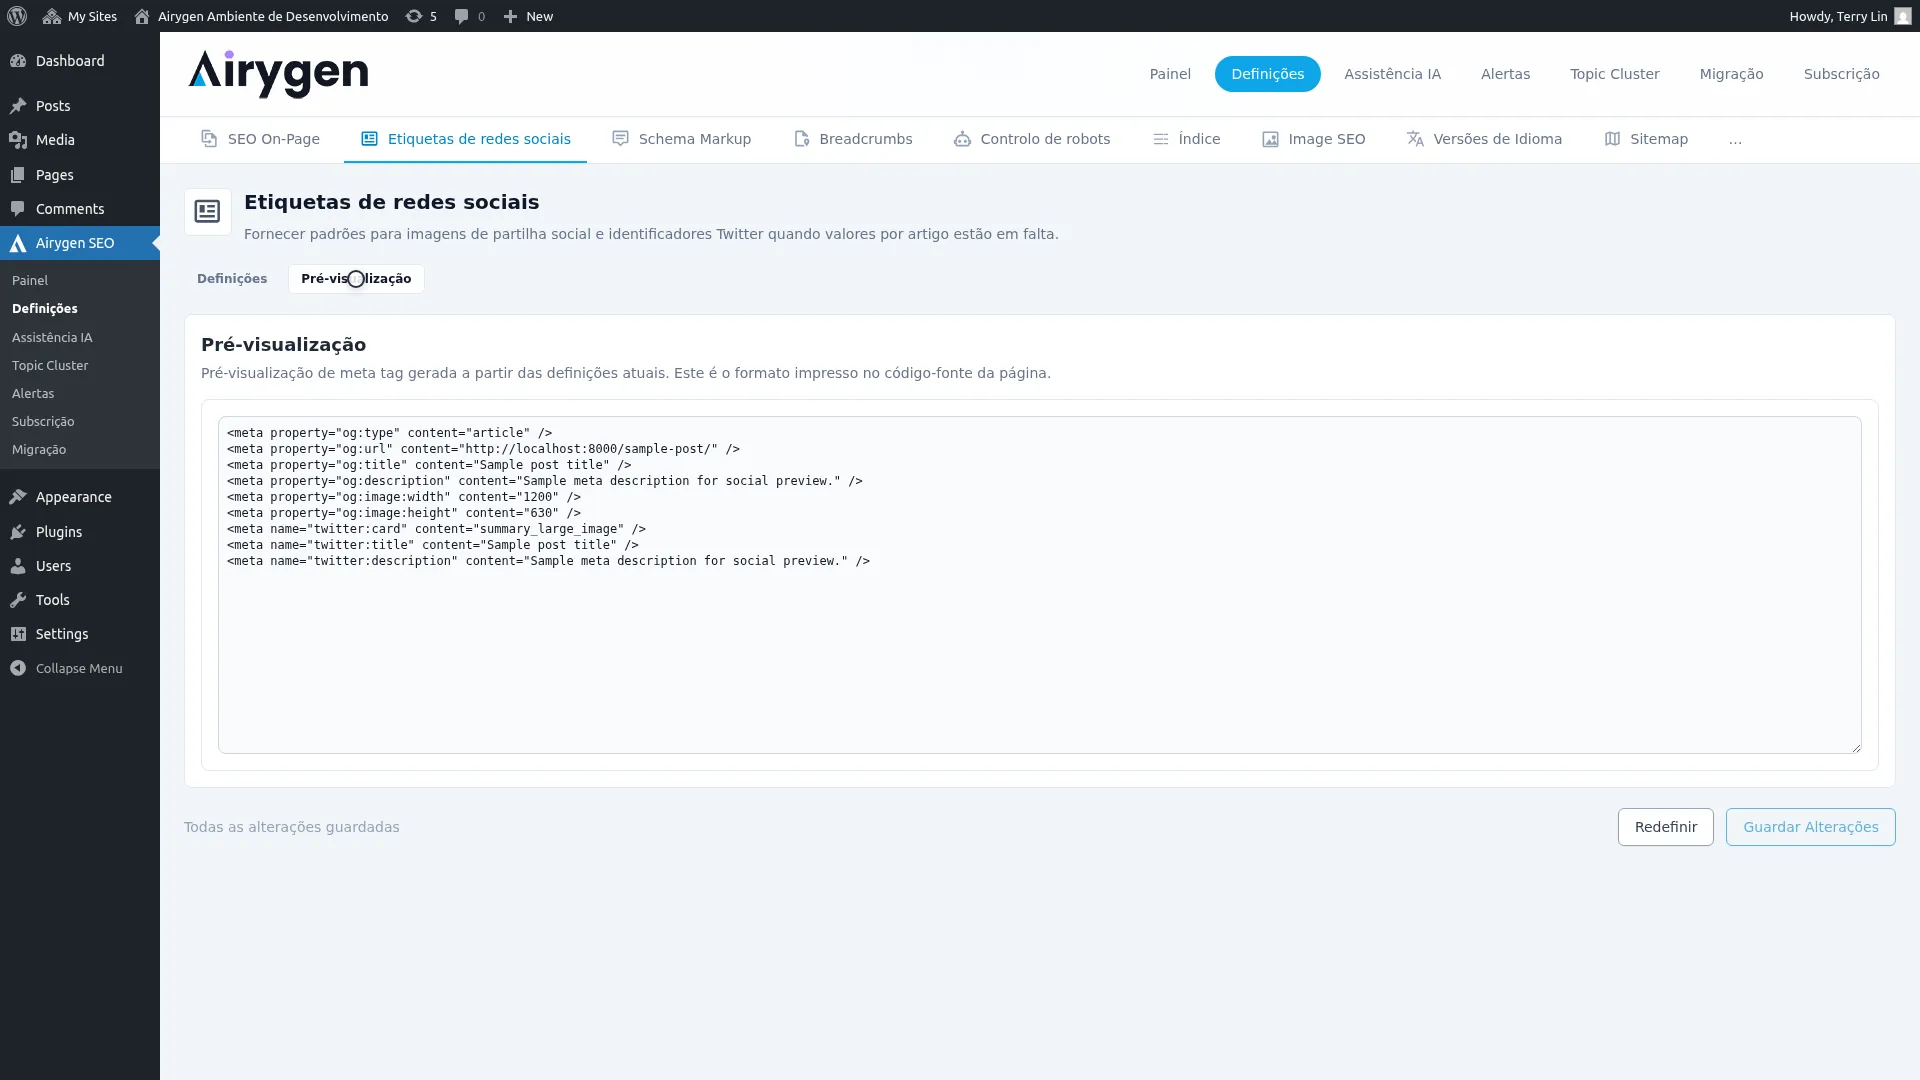Click the Pages icon in sidebar
This screenshot has width=1920, height=1080.
pyautogui.click(x=18, y=175)
